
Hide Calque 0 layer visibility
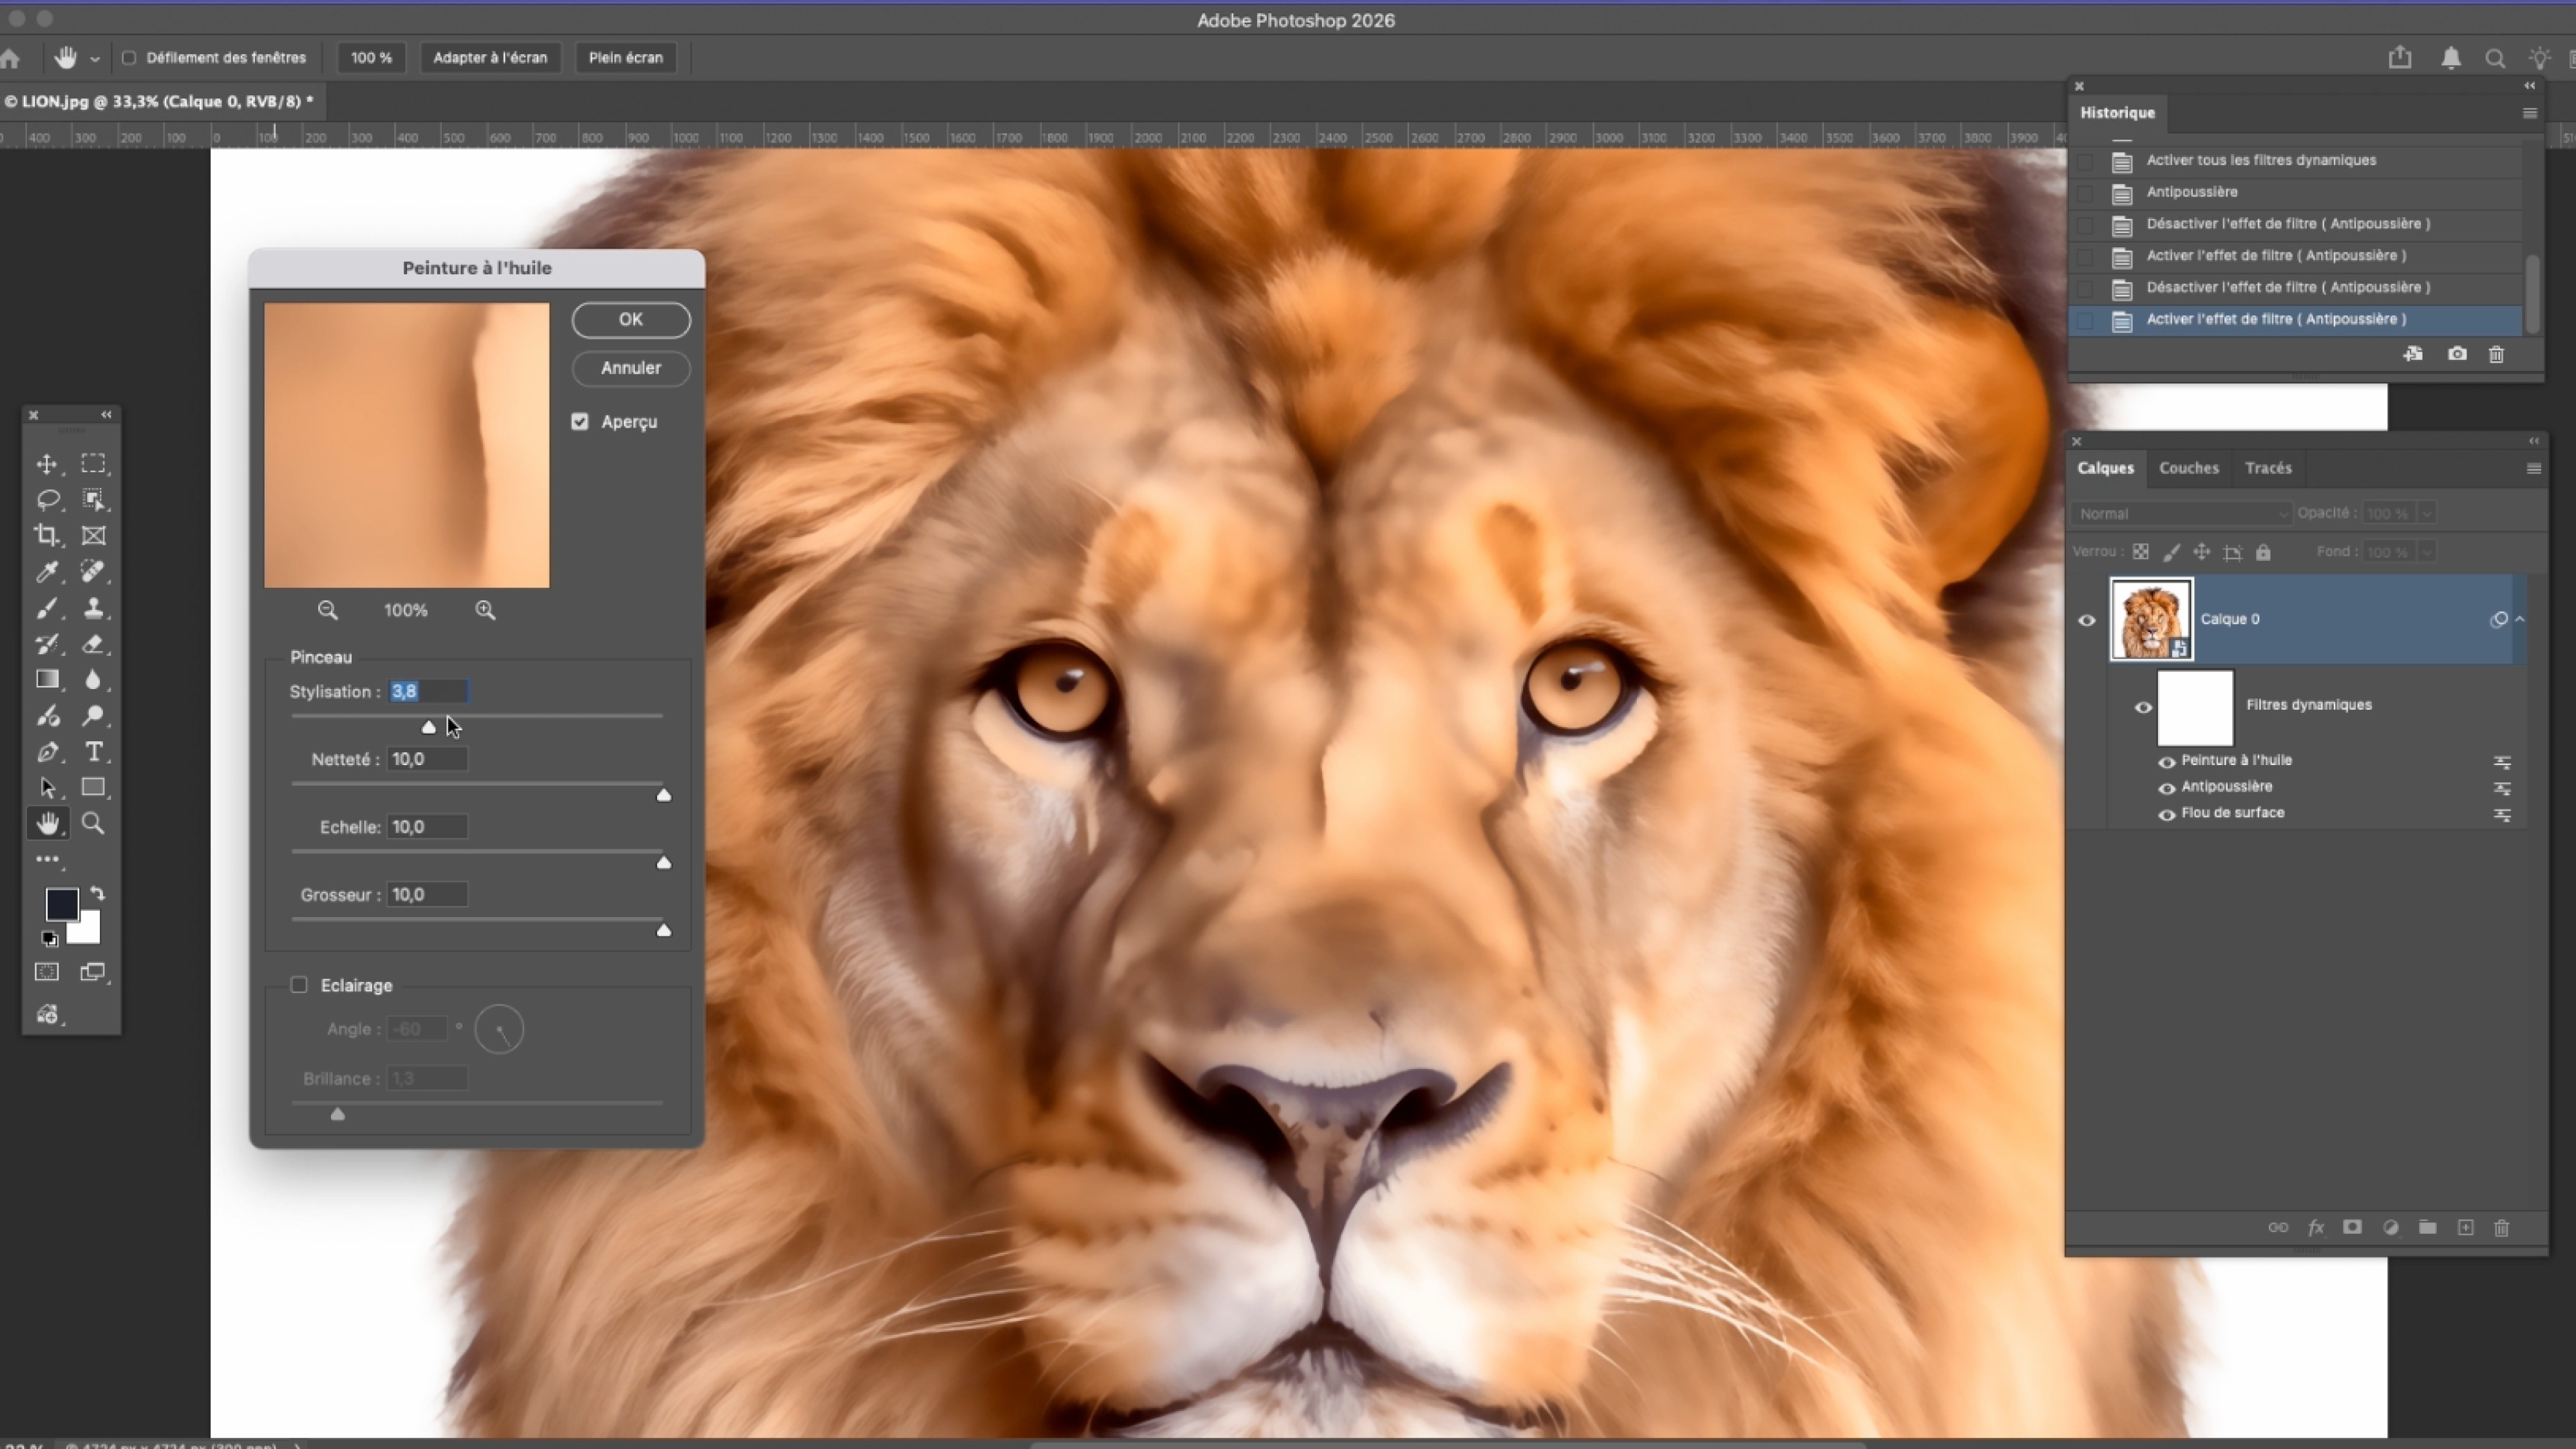tap(2087, 620)
